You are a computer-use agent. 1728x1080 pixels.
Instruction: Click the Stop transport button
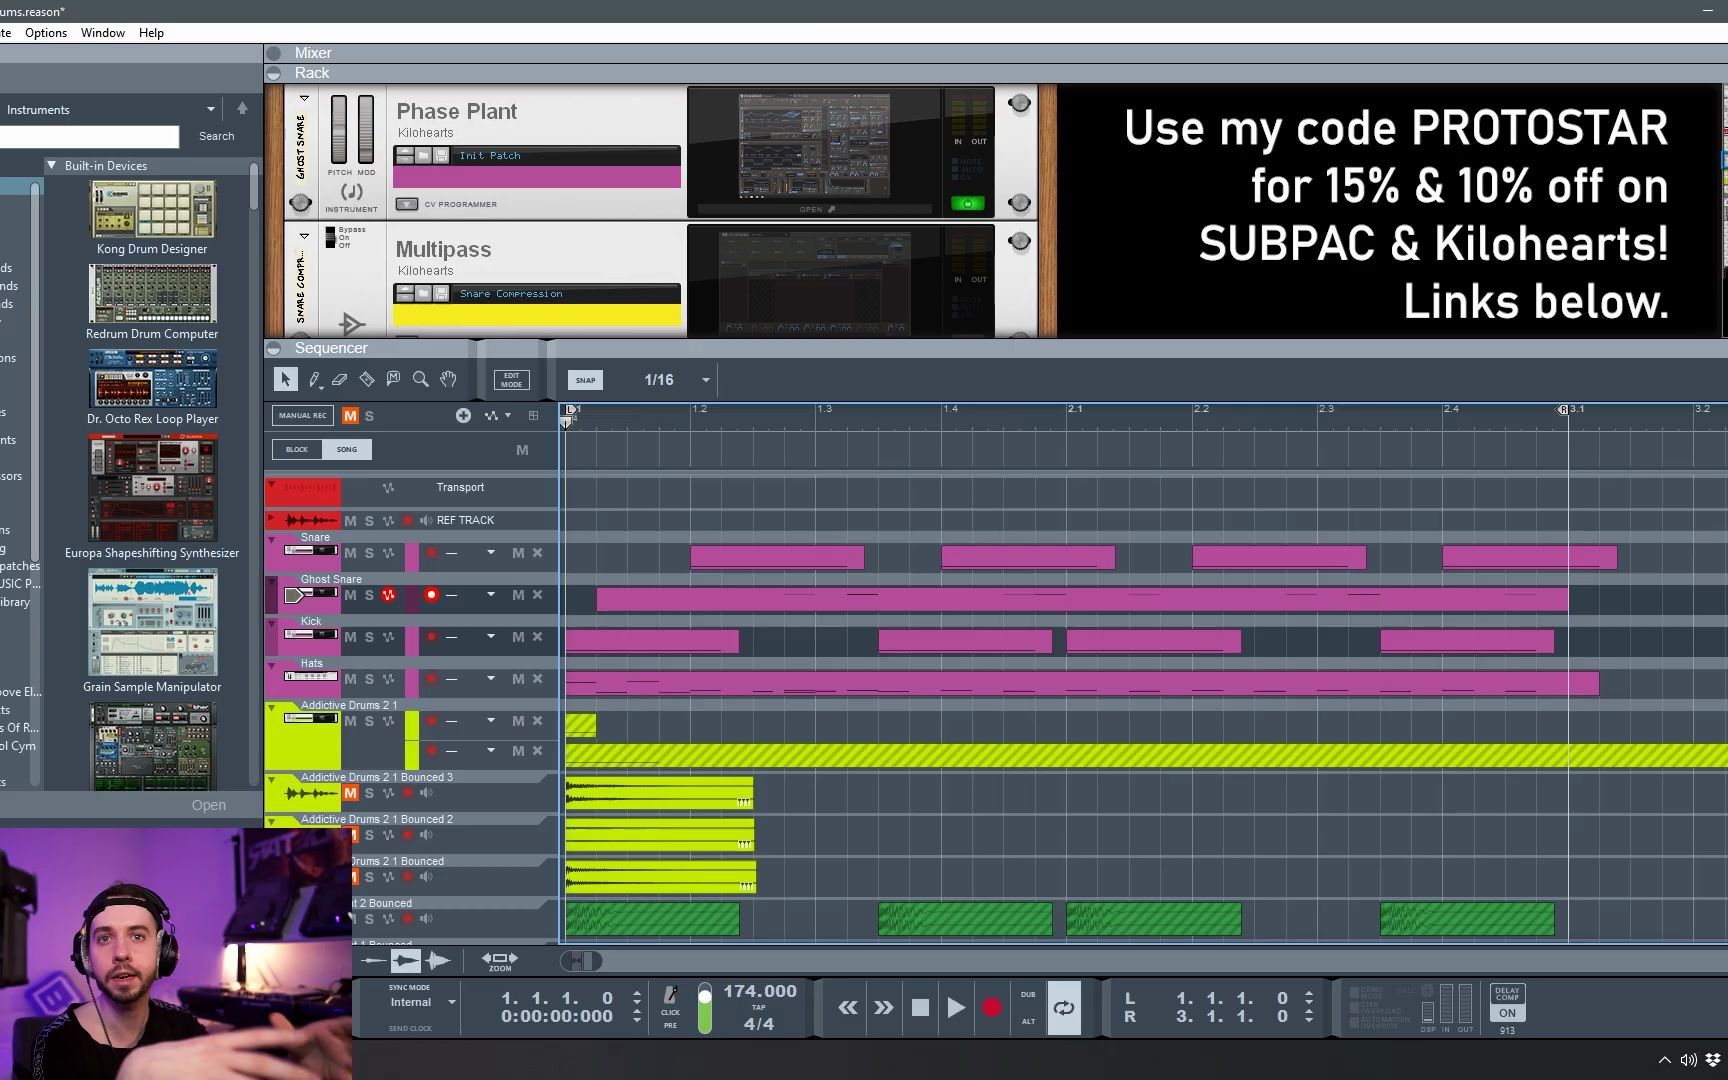[920, 1007]
